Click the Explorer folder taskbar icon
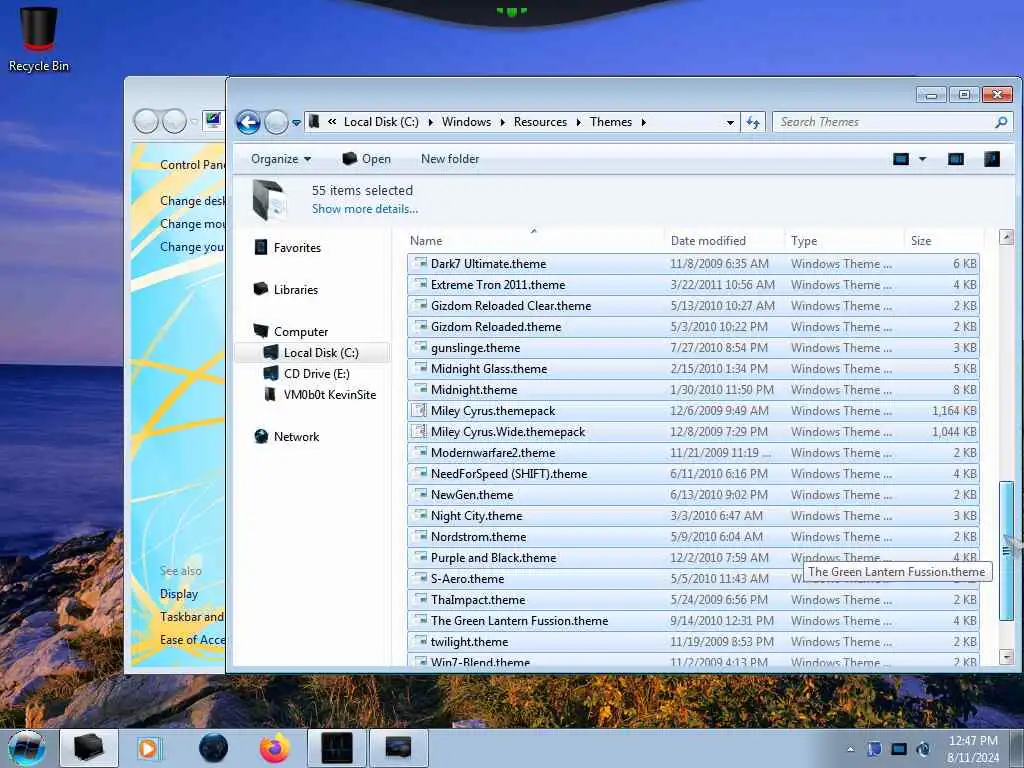Viewport: 1024px width, 768px height. [x=89, y=748]
